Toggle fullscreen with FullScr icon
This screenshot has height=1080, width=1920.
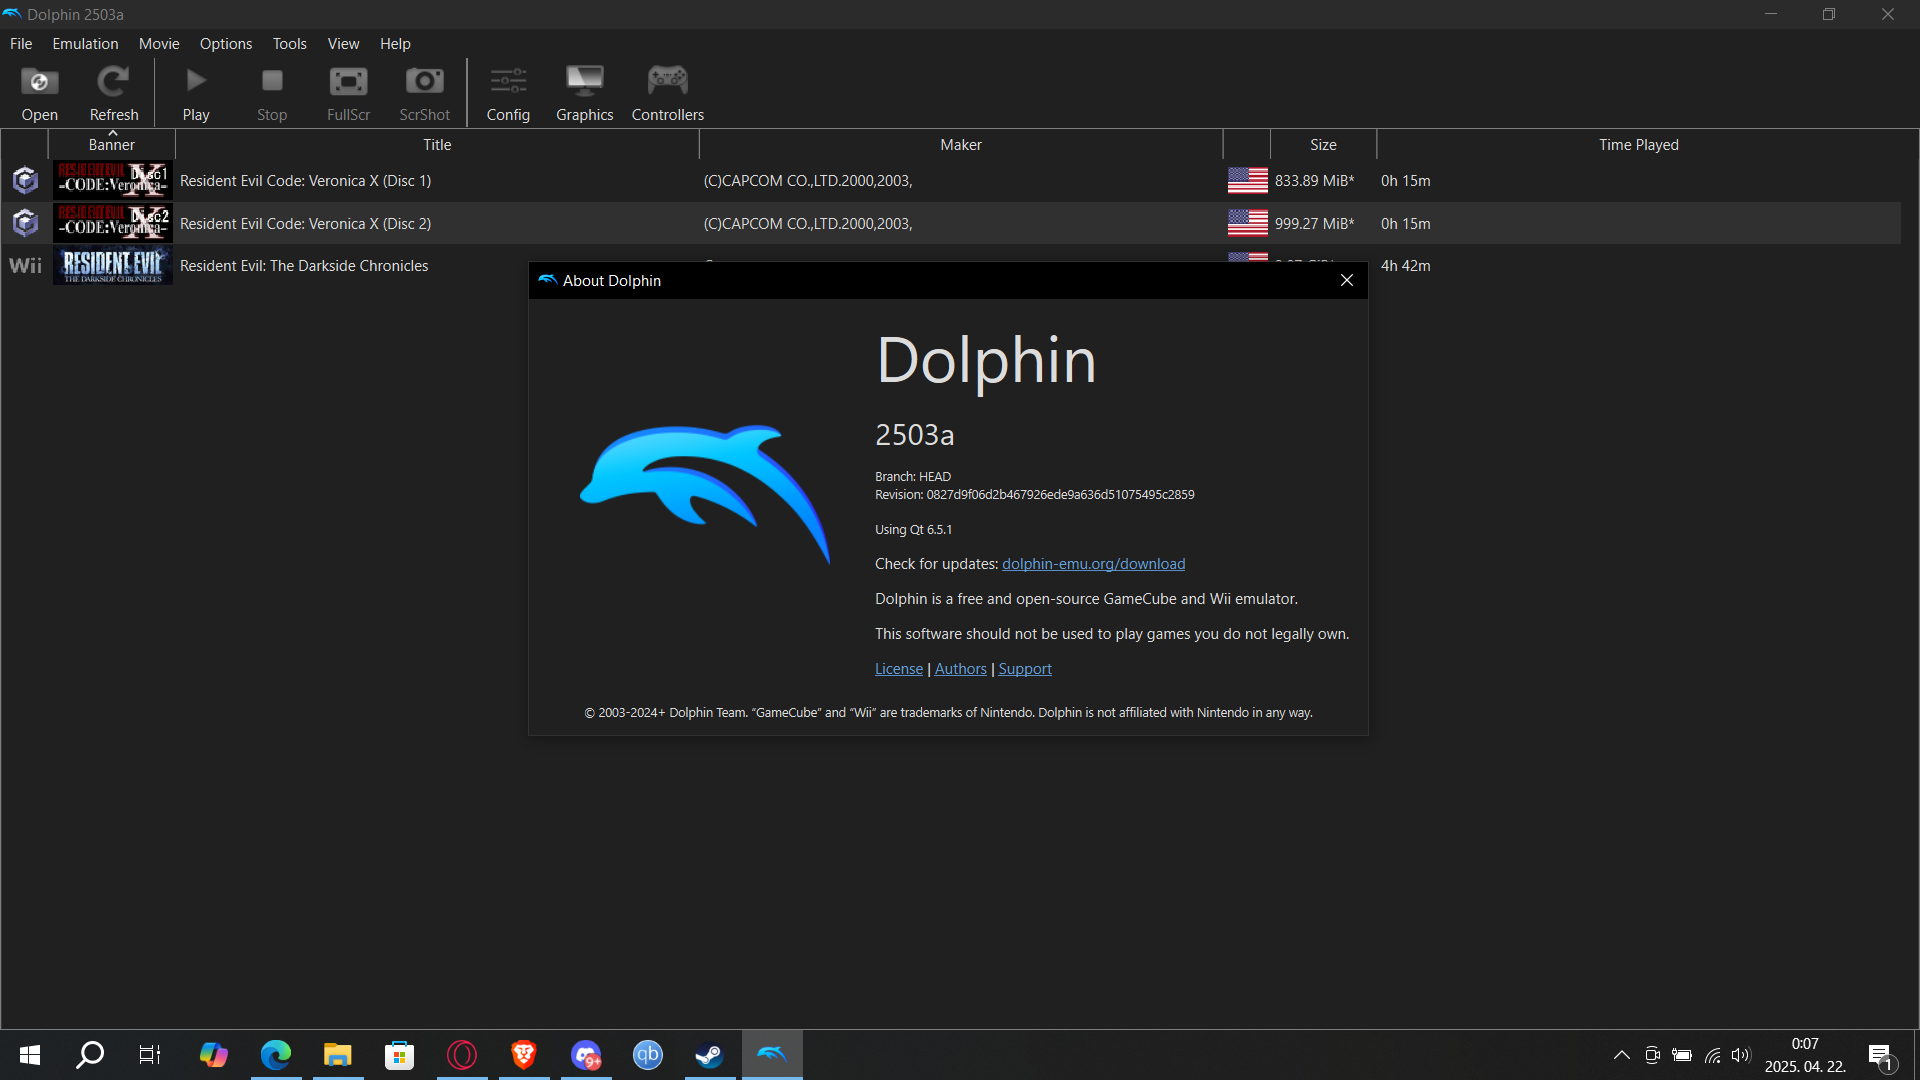coord(348,93)
